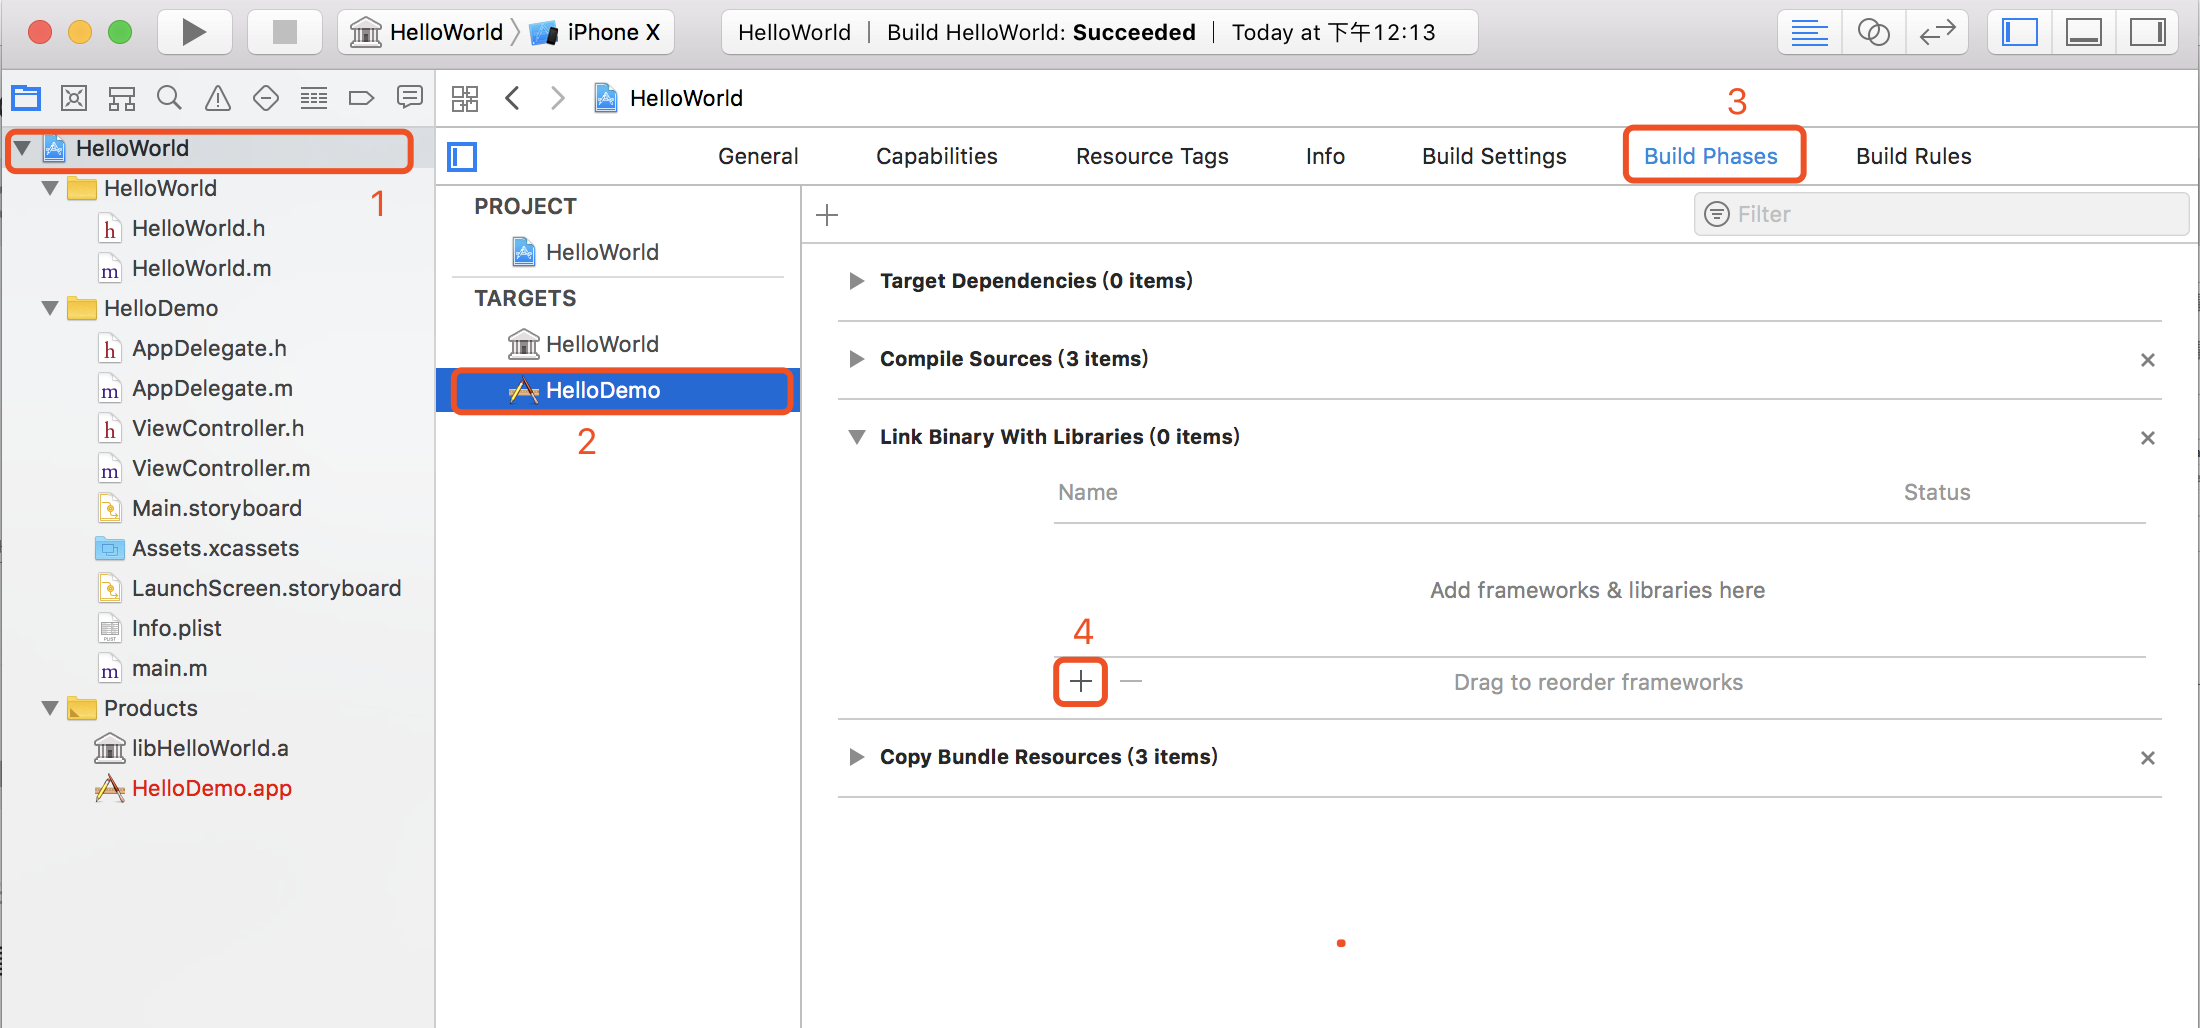Show the assistant editor
The height and width of the screenshot is (1028, 2200).
click(1873, 32)
